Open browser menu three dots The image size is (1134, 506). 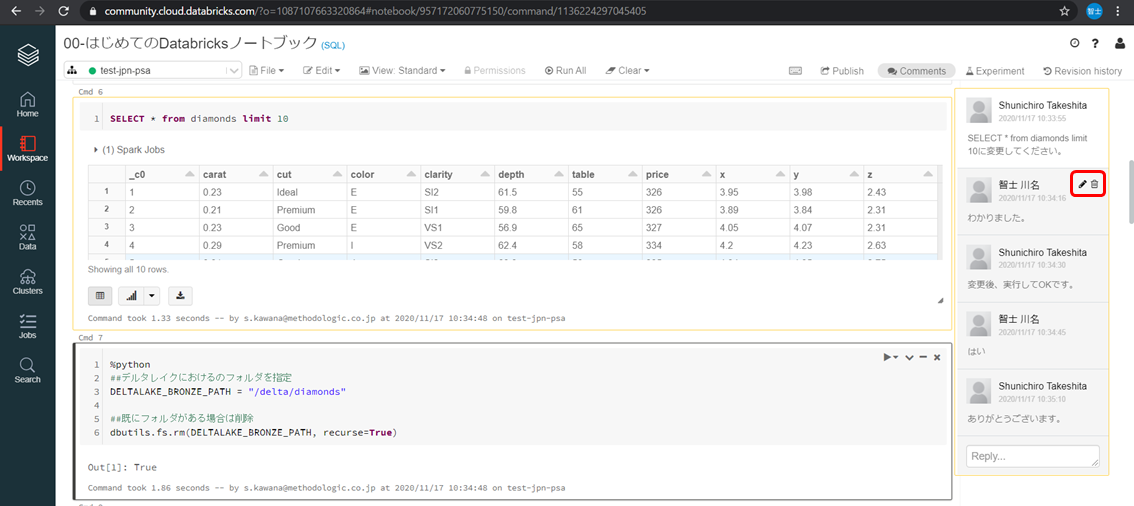point(1120,12)
